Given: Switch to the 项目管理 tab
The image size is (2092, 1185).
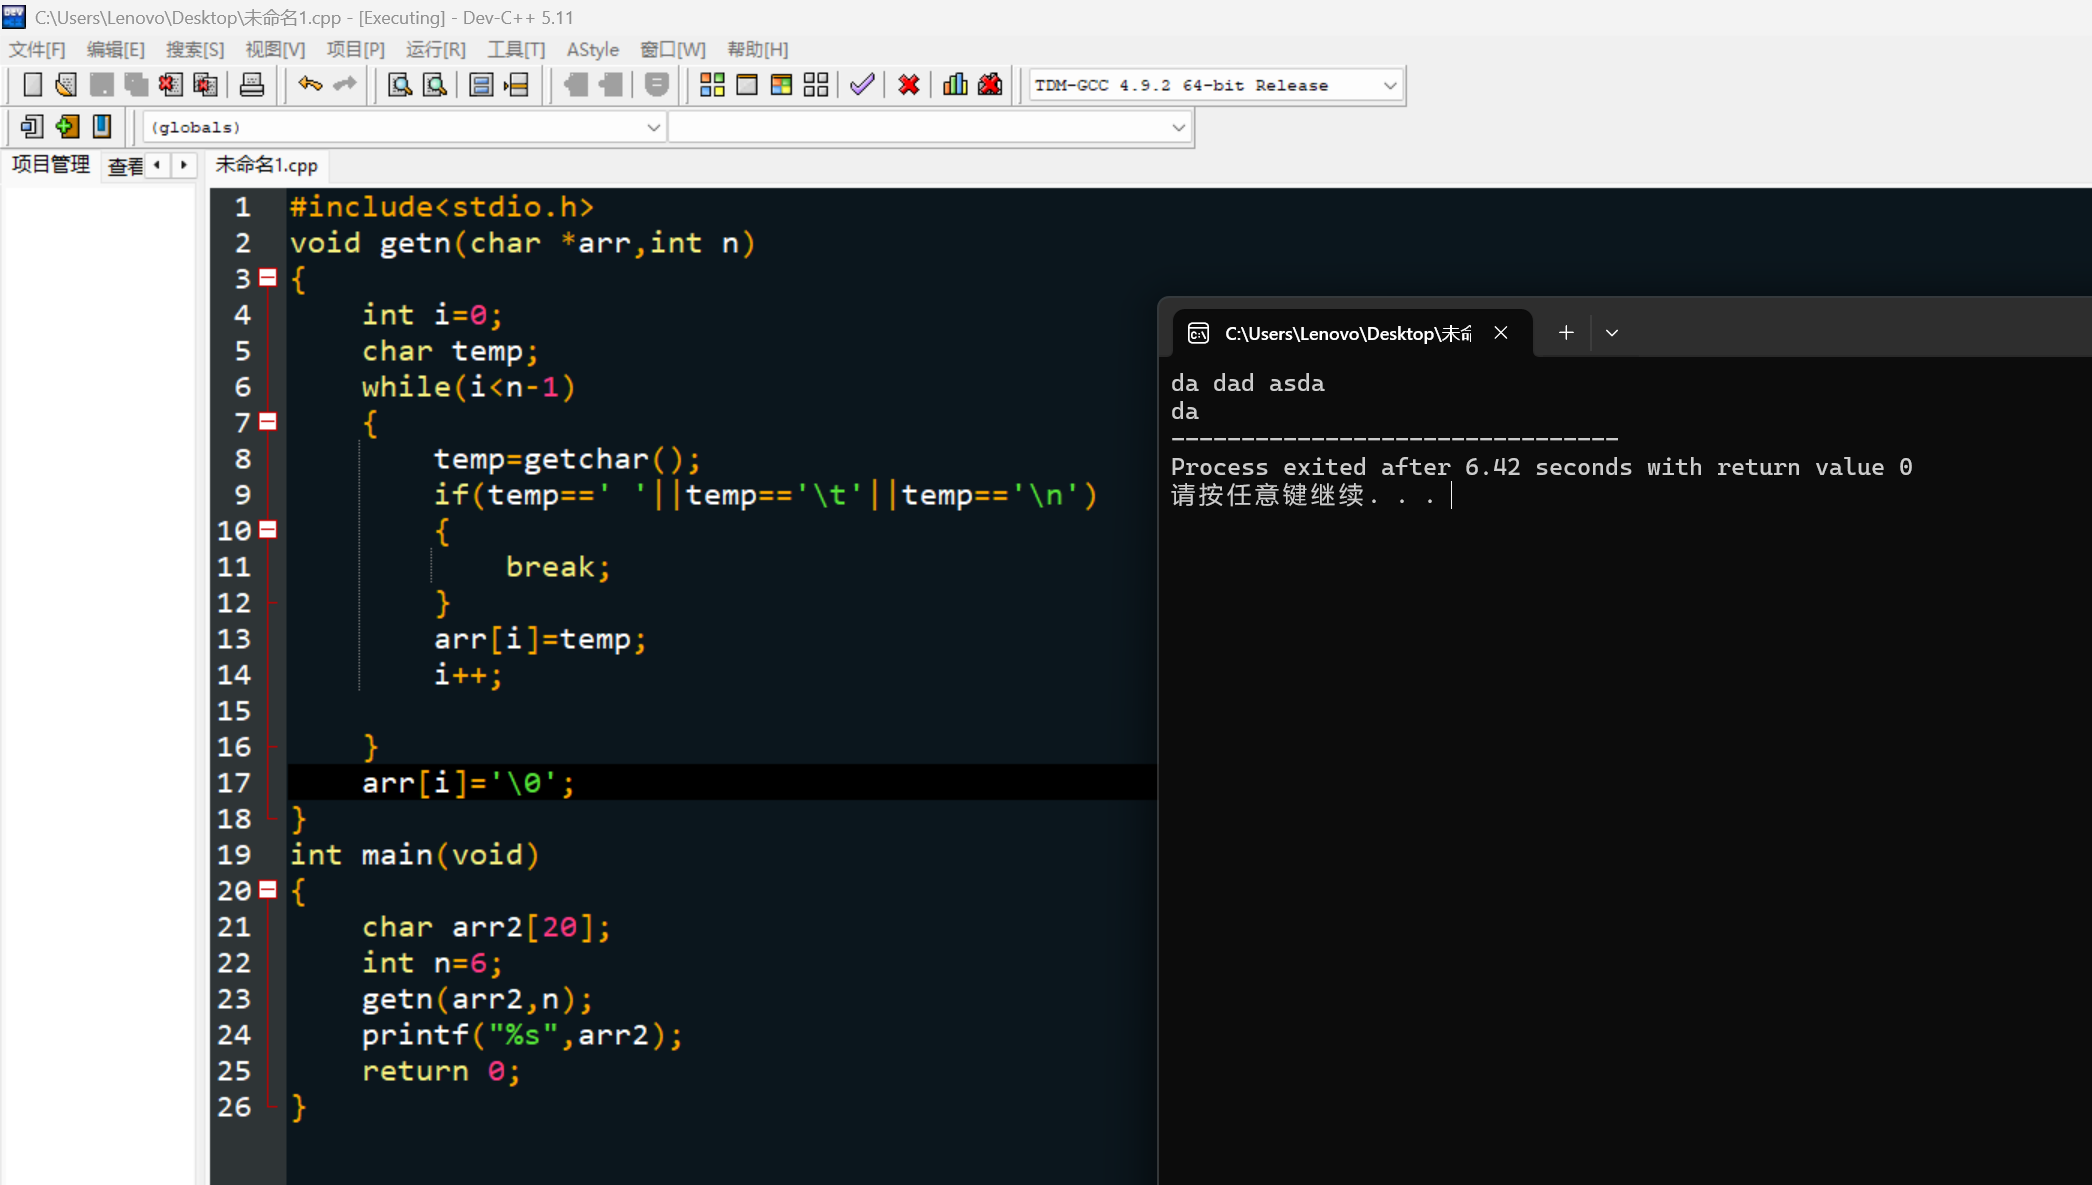Looking at the screenshot, I should [50, 165].
